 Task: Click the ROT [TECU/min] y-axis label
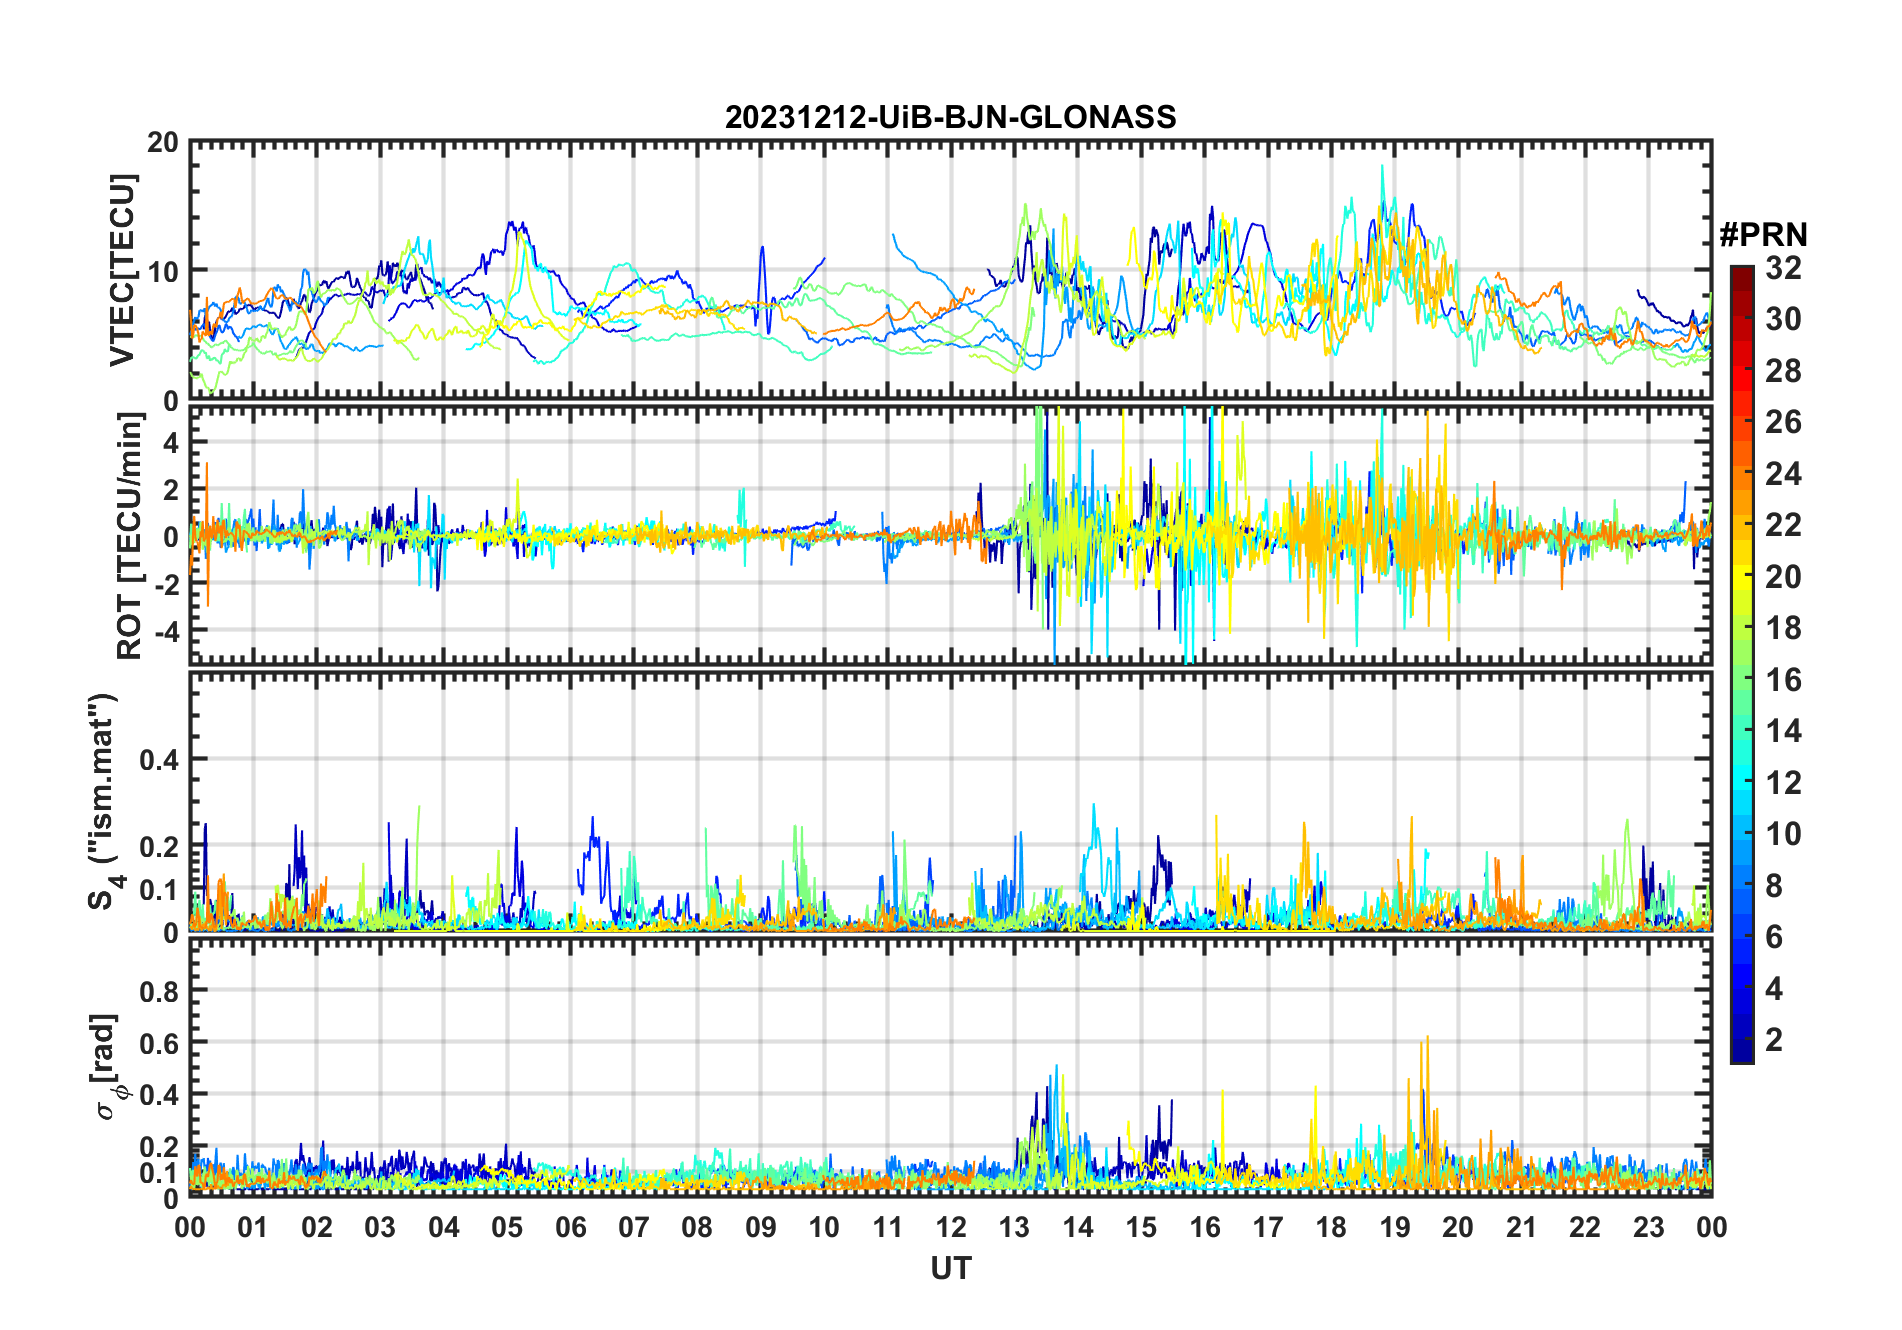(x=130, y=536)
